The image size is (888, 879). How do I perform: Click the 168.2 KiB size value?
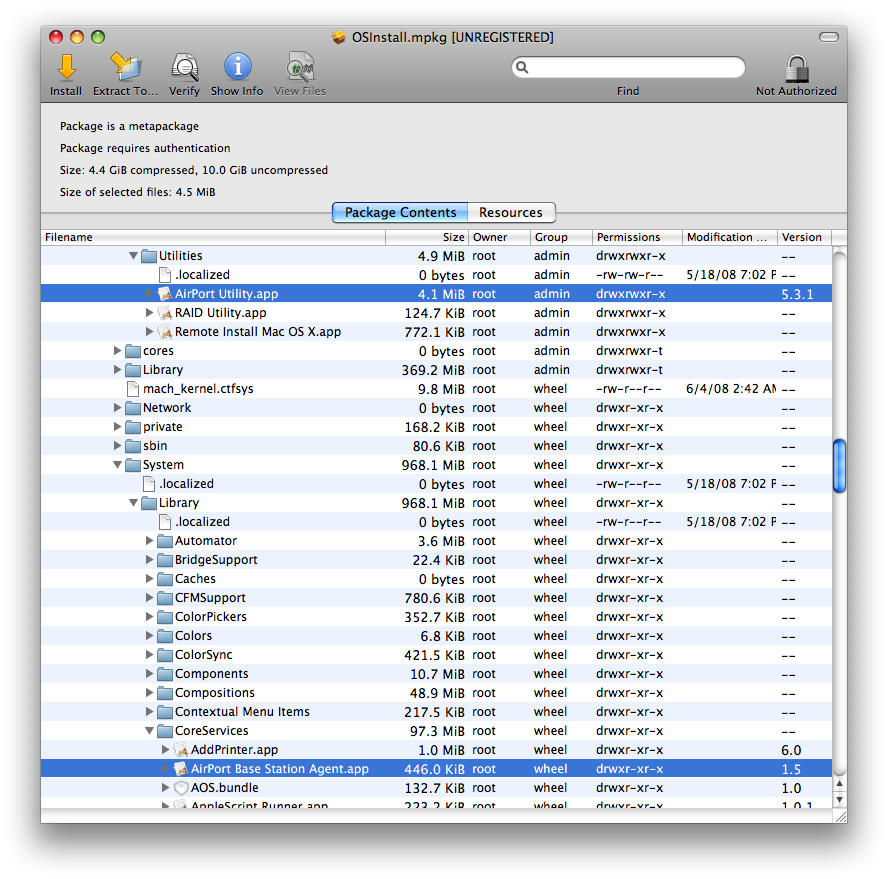[434, 427]
